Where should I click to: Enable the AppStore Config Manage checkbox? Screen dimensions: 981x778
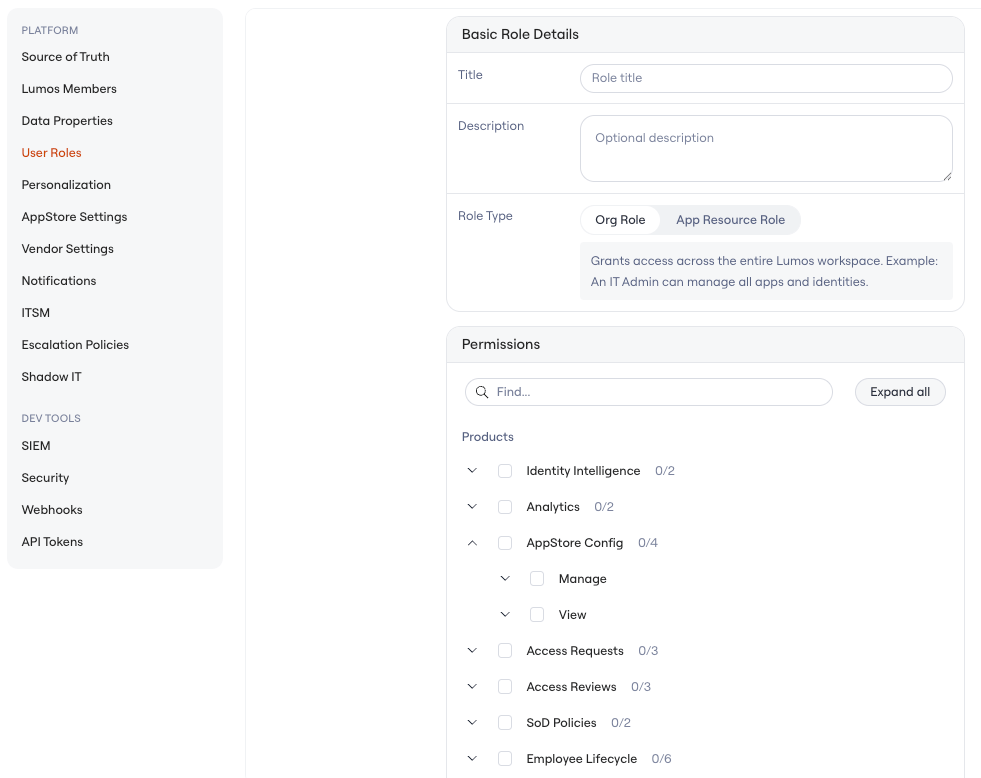click(x=537, y=578)
